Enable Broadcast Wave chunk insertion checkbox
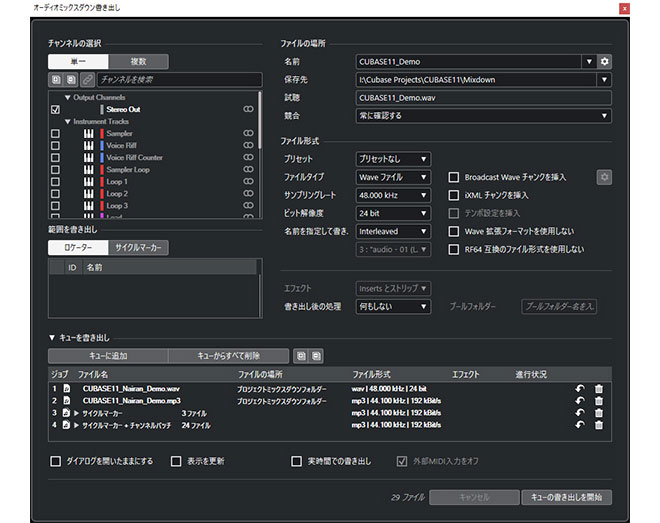This screenshot has width=660, height=523. tap(454, 177)
